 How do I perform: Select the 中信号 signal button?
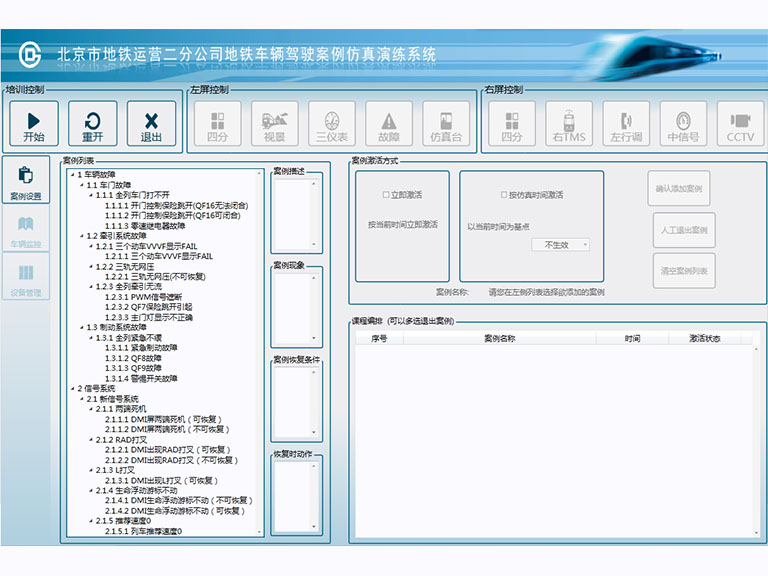point(683,123)
